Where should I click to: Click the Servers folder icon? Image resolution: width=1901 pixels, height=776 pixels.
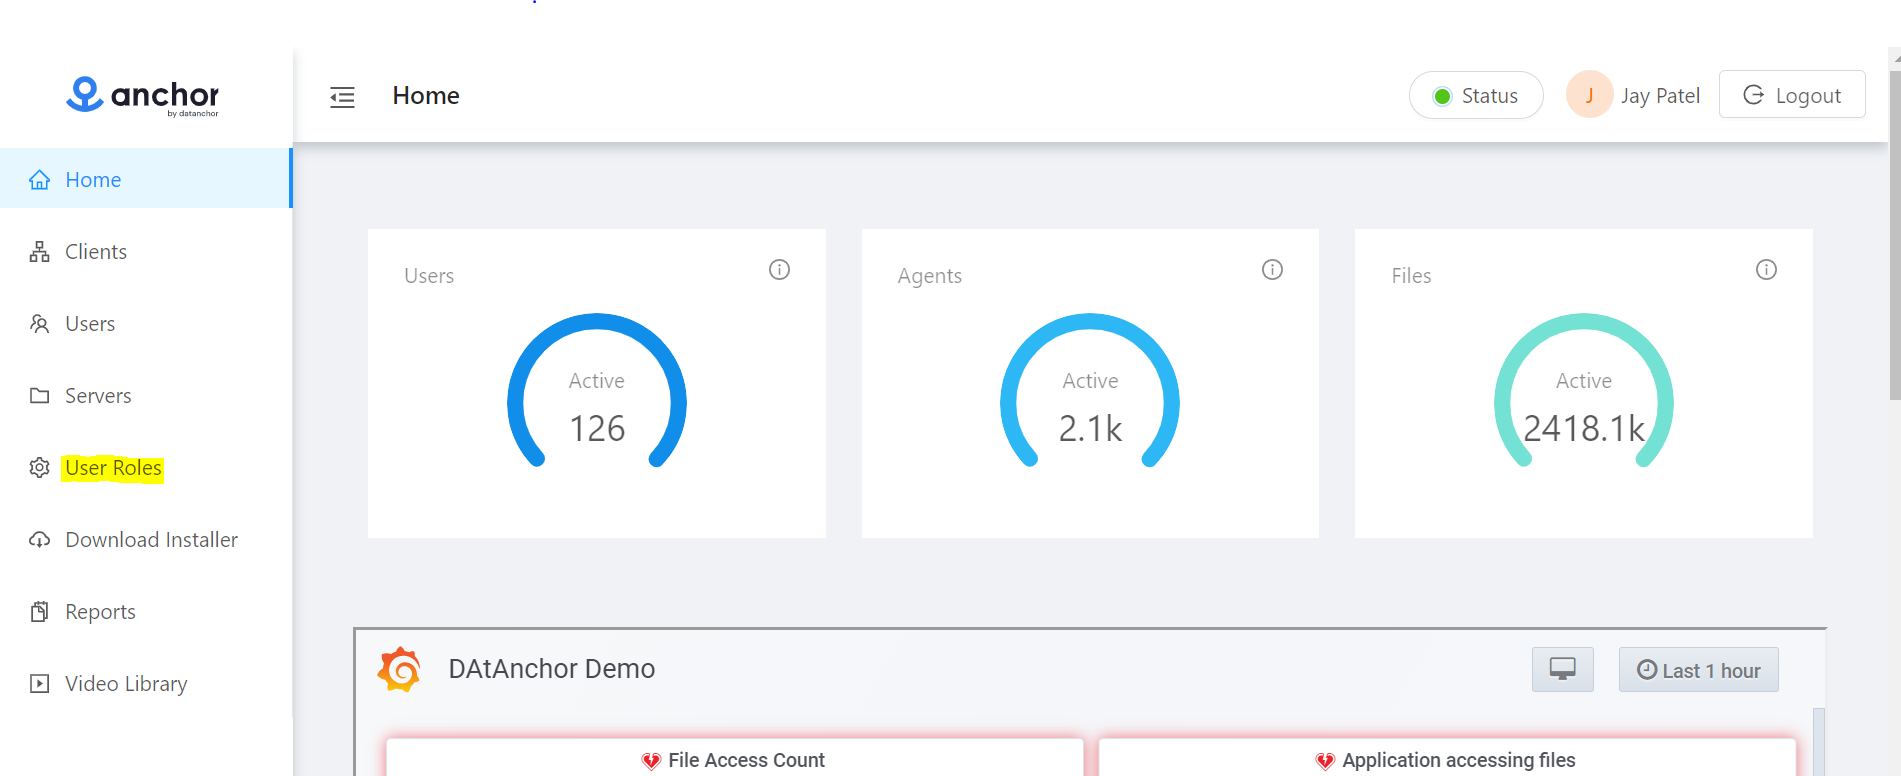pos(40,396)
